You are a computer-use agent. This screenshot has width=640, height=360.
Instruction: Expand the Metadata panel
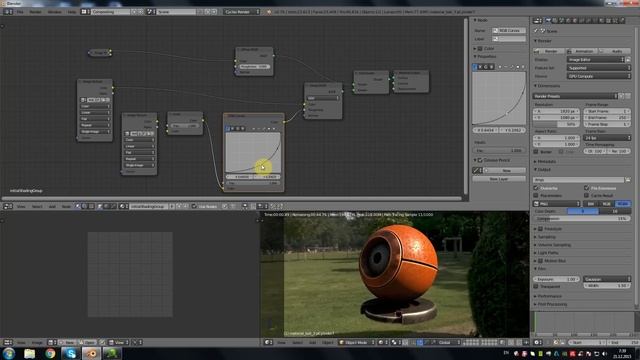click(547, 162)
